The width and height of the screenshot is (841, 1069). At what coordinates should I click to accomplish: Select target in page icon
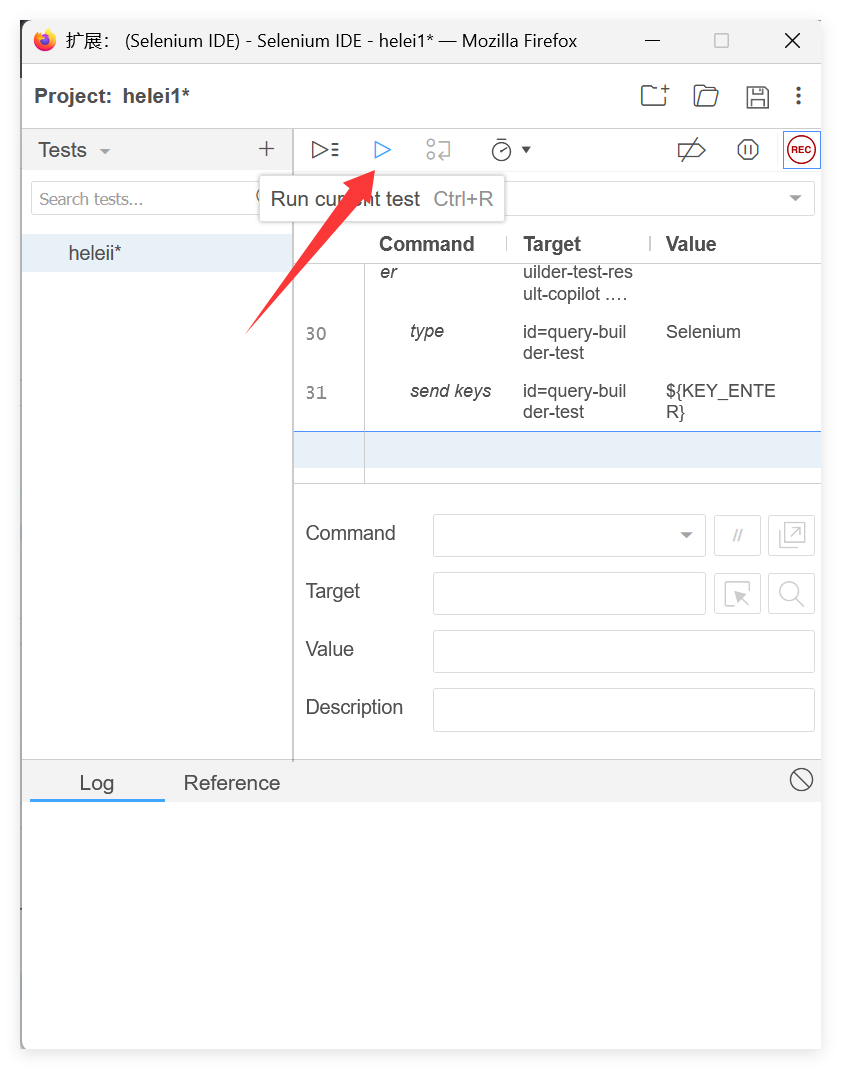click(x=737, y=593)
